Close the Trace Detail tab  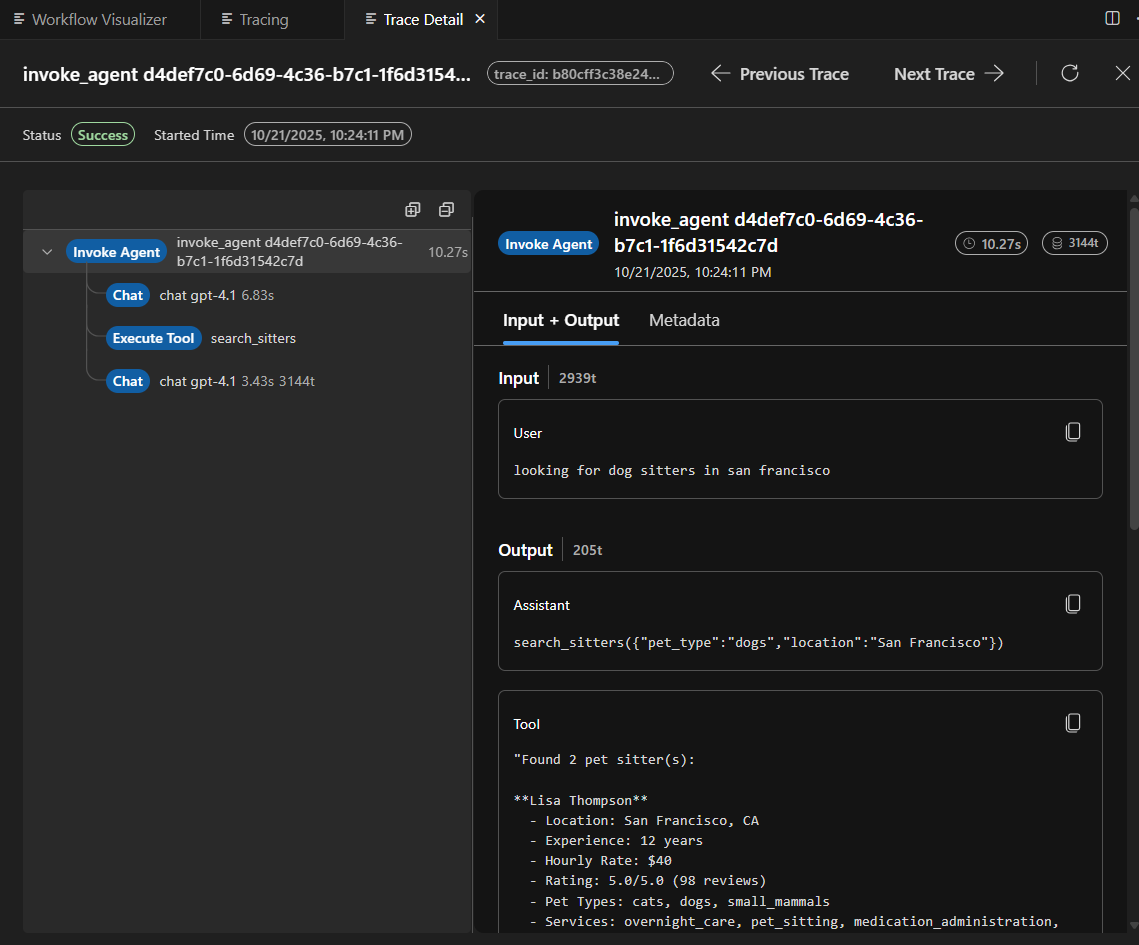click(480, 19)
